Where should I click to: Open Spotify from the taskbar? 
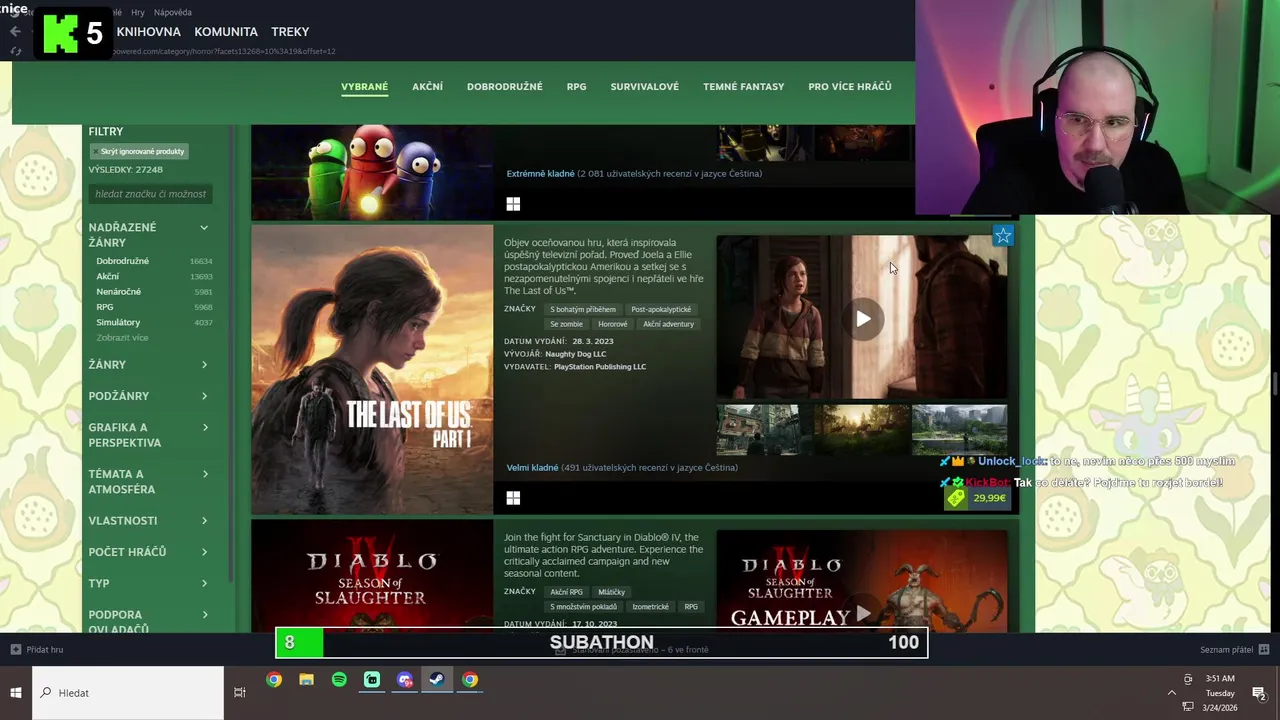(339, 680)
